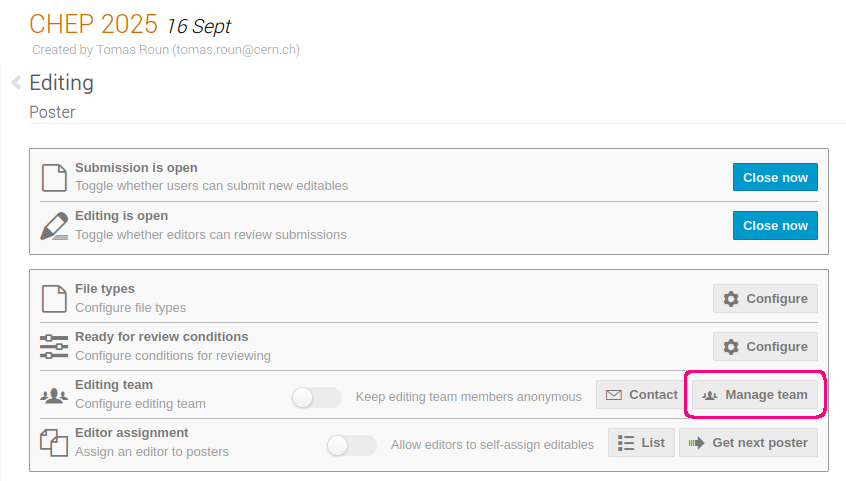Image resolution: width=846 pixels, height=481 pixels.
Task: Click the back chevron beside Editing
Action: (x=16, y=83)
